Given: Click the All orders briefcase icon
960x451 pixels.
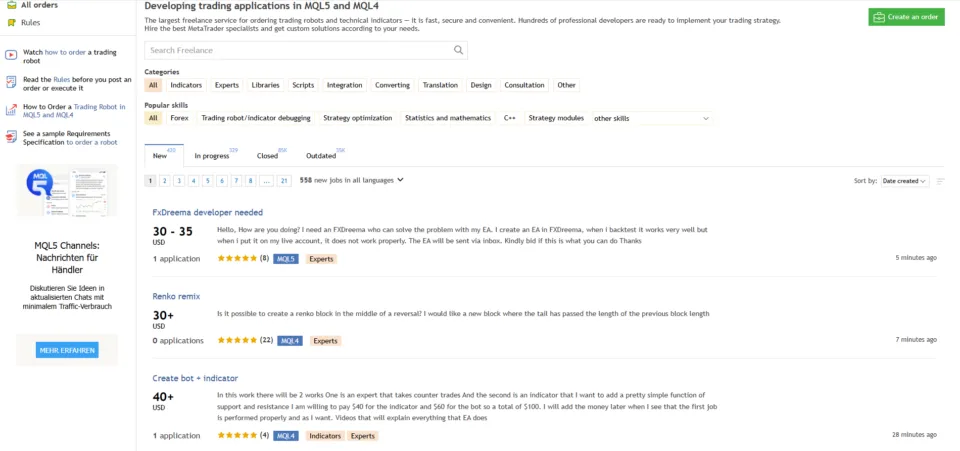Looking at the screenshot, I should 11,5.
